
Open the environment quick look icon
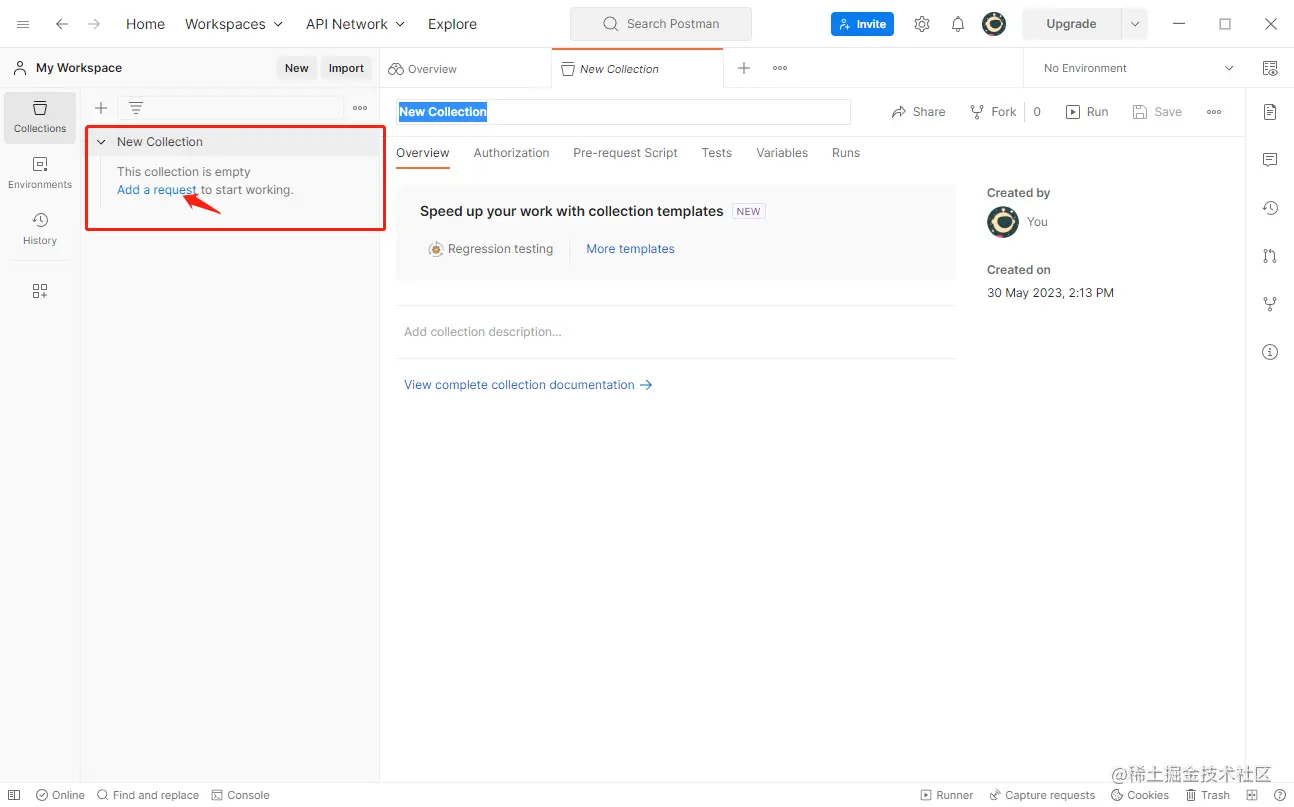click(1270, 68)
